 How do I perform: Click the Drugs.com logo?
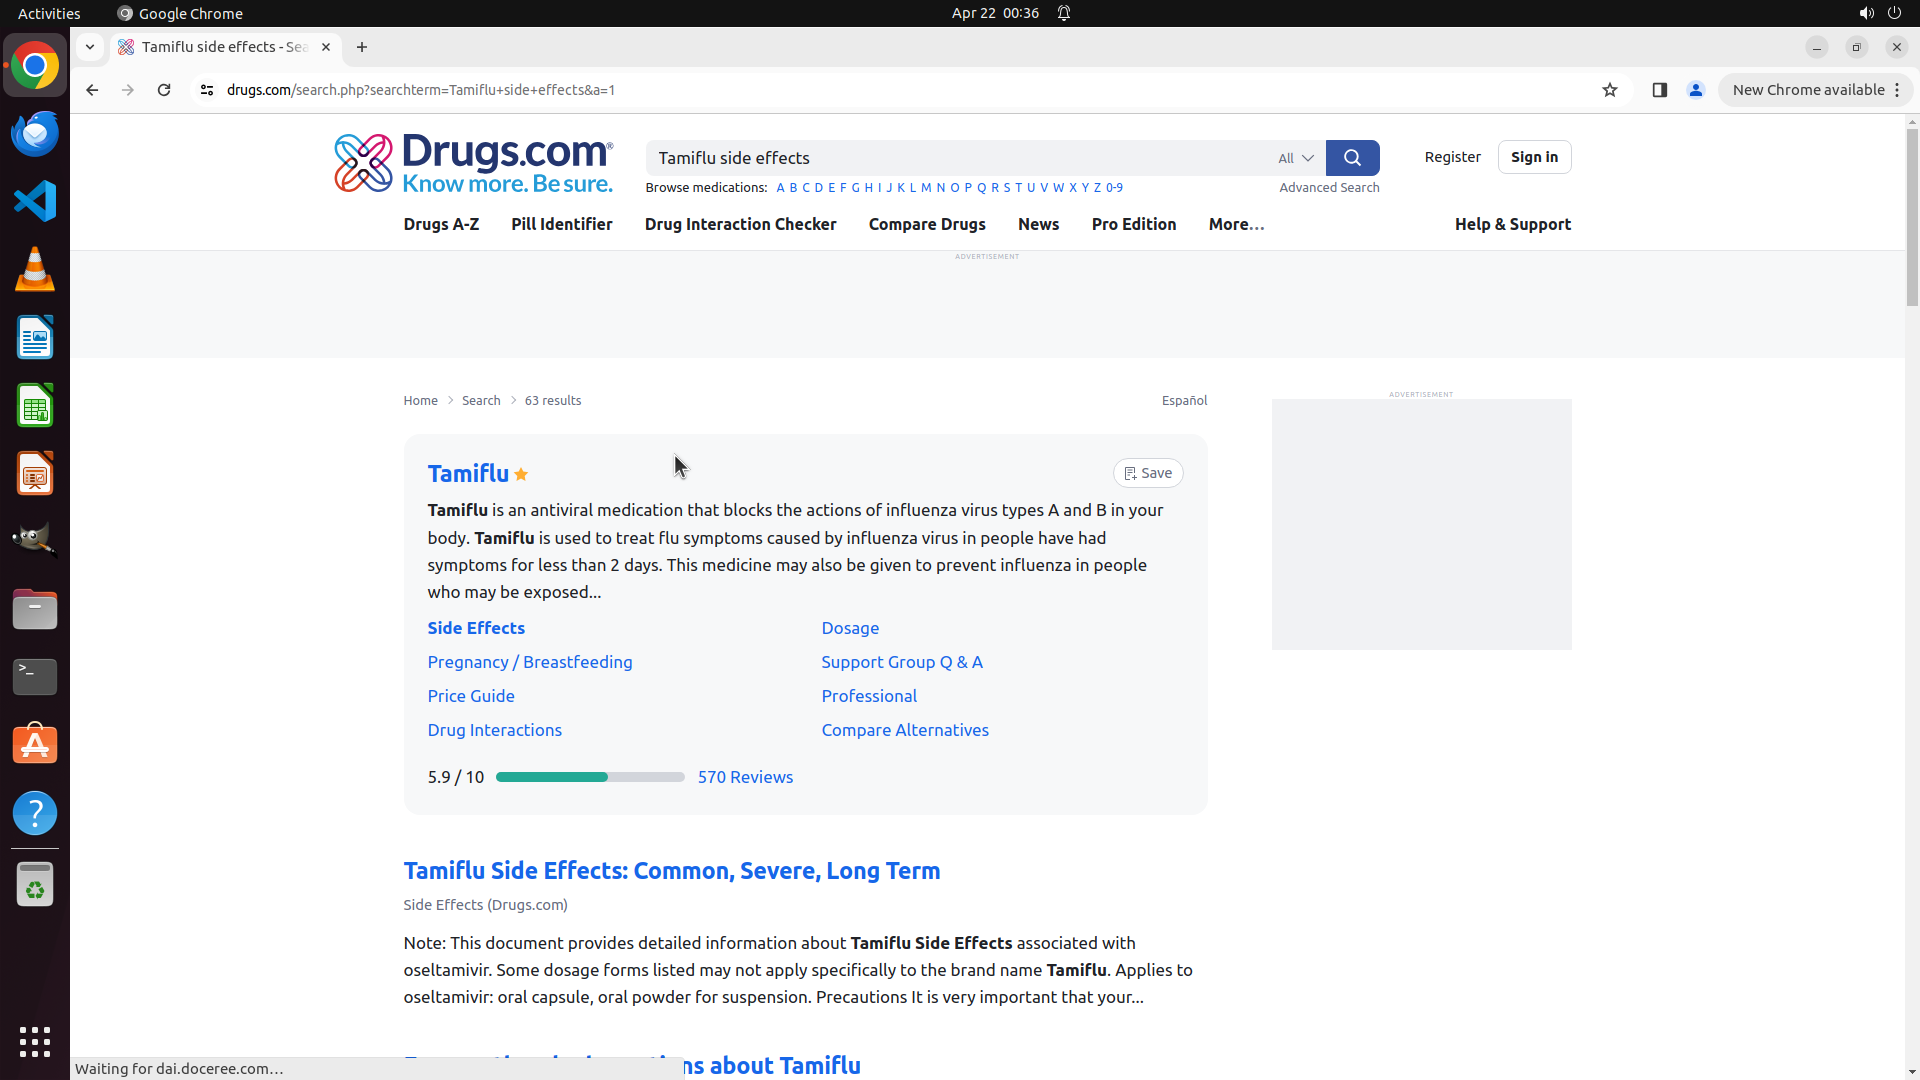(x=473, y=163)
